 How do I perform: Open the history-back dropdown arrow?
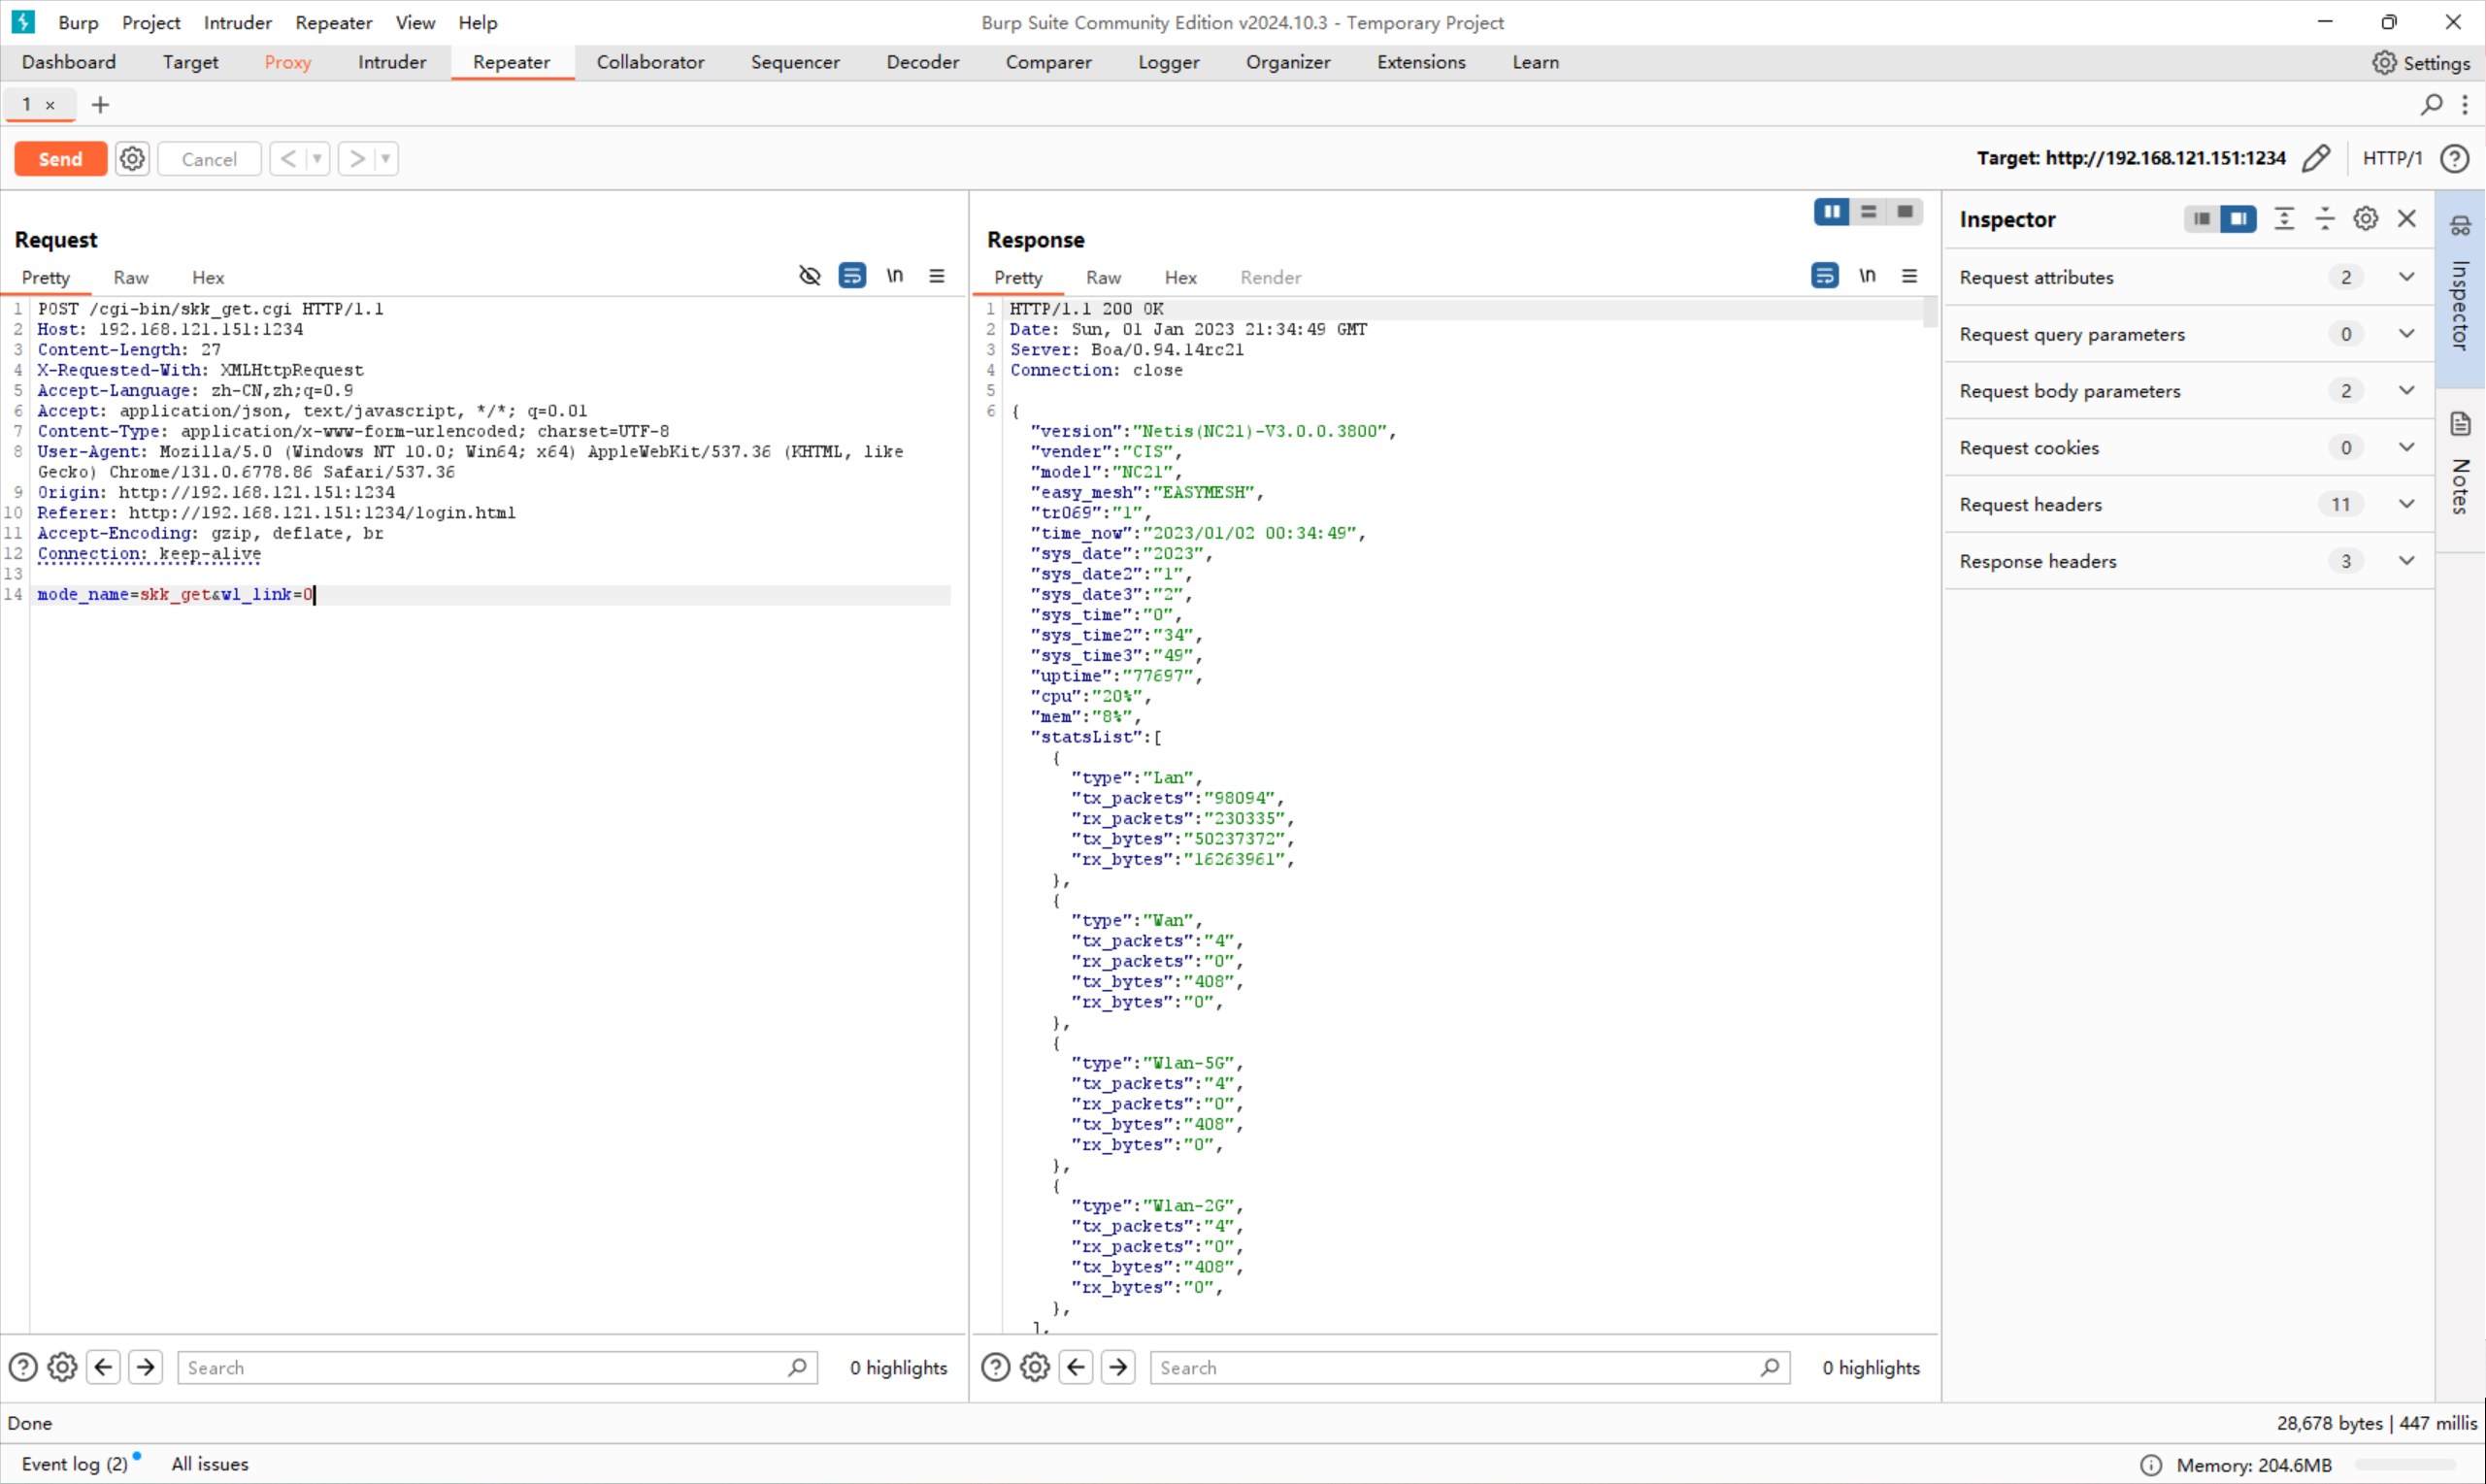click(317, 159)
